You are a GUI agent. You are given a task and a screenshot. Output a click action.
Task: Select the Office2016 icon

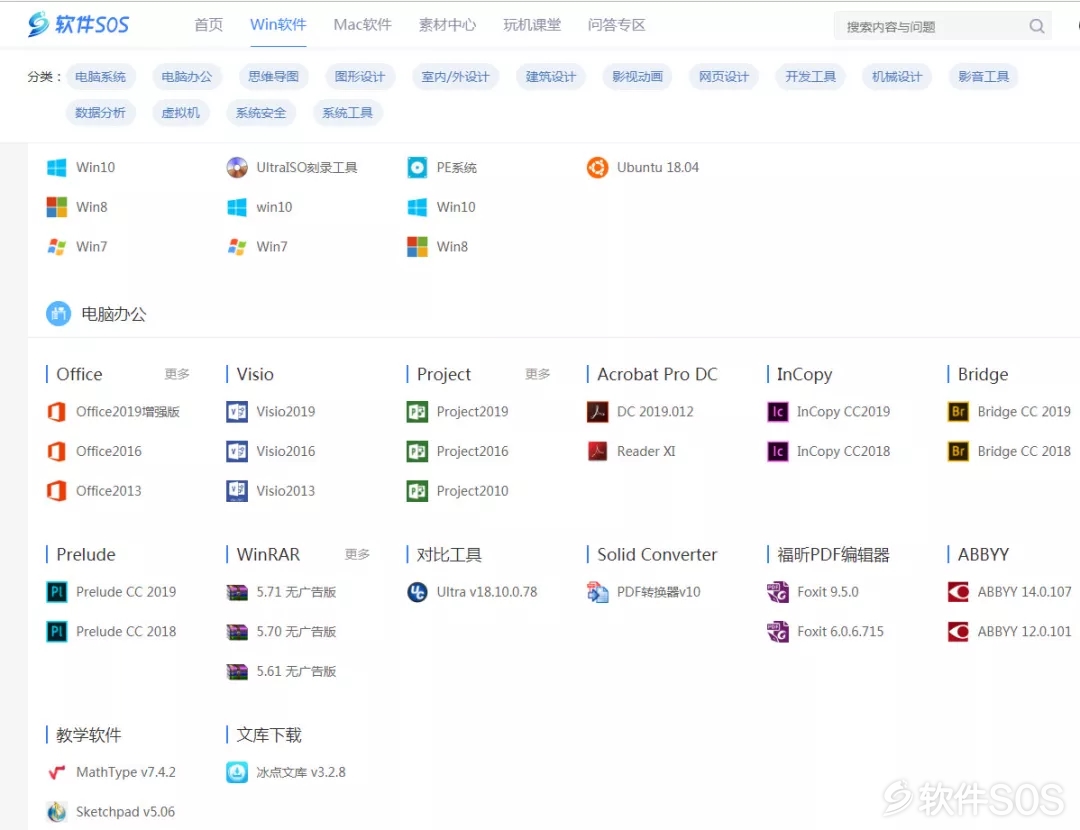point(56,451)
